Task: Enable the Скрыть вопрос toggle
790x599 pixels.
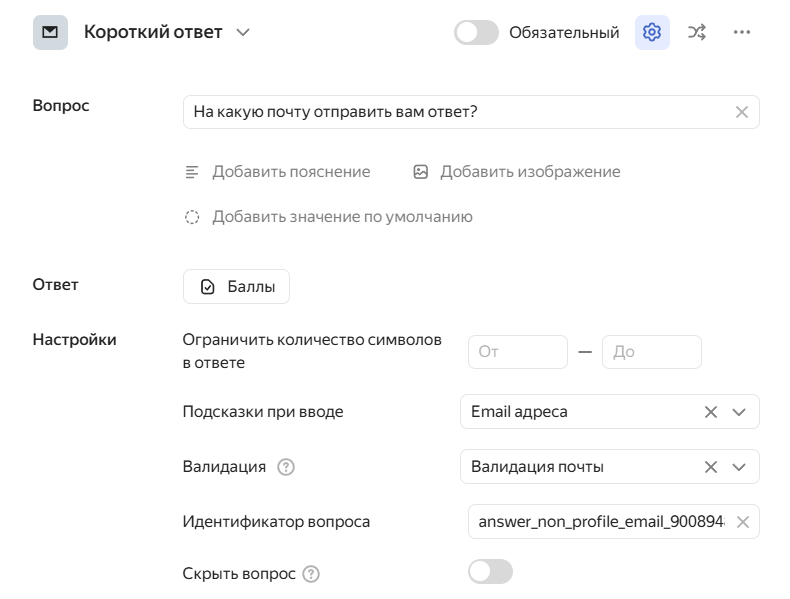Action: 490,572
